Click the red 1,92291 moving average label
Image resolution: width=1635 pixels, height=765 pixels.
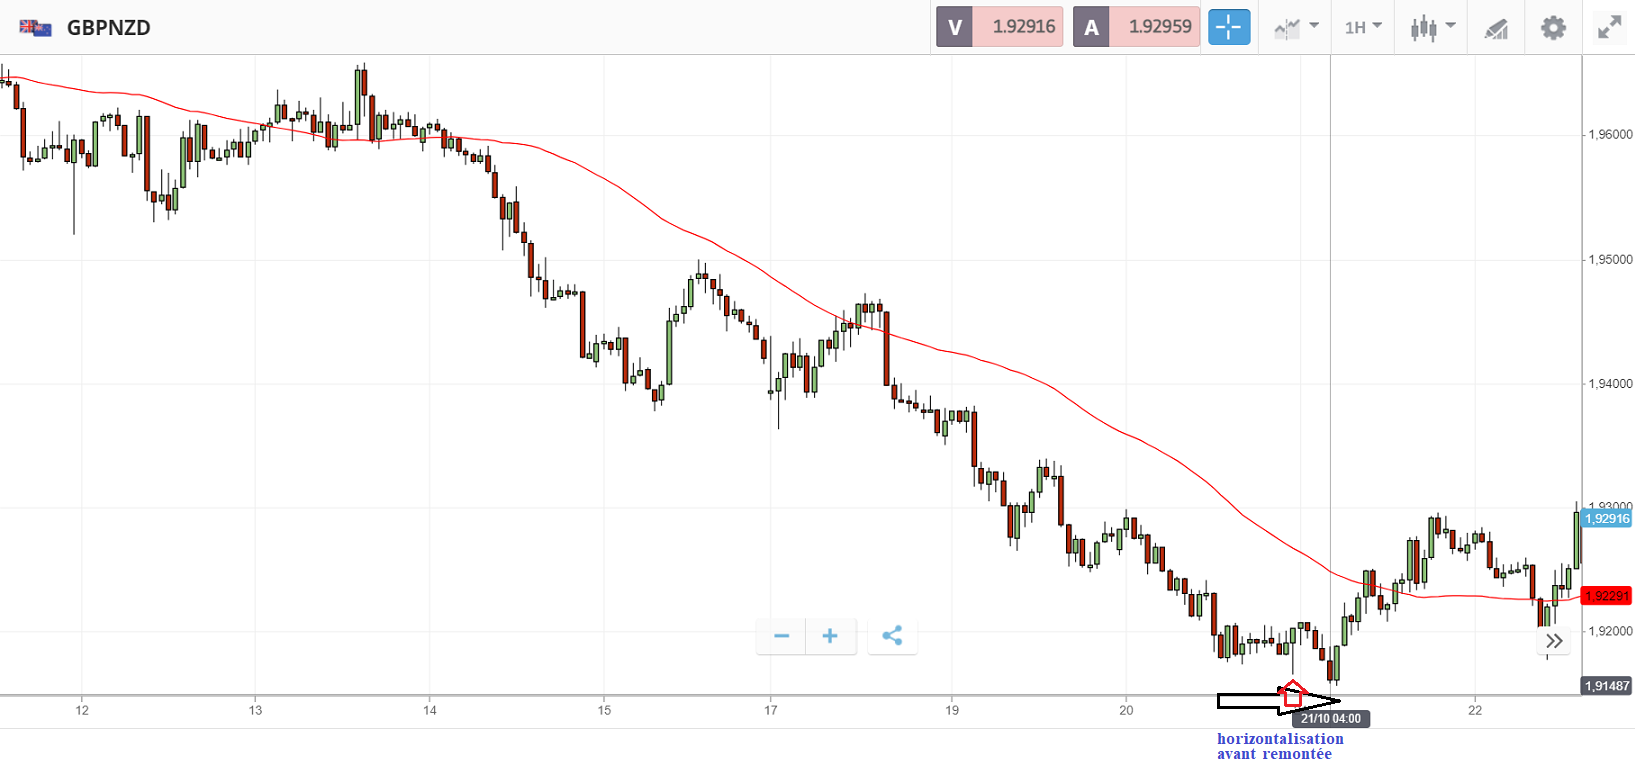1607,596
